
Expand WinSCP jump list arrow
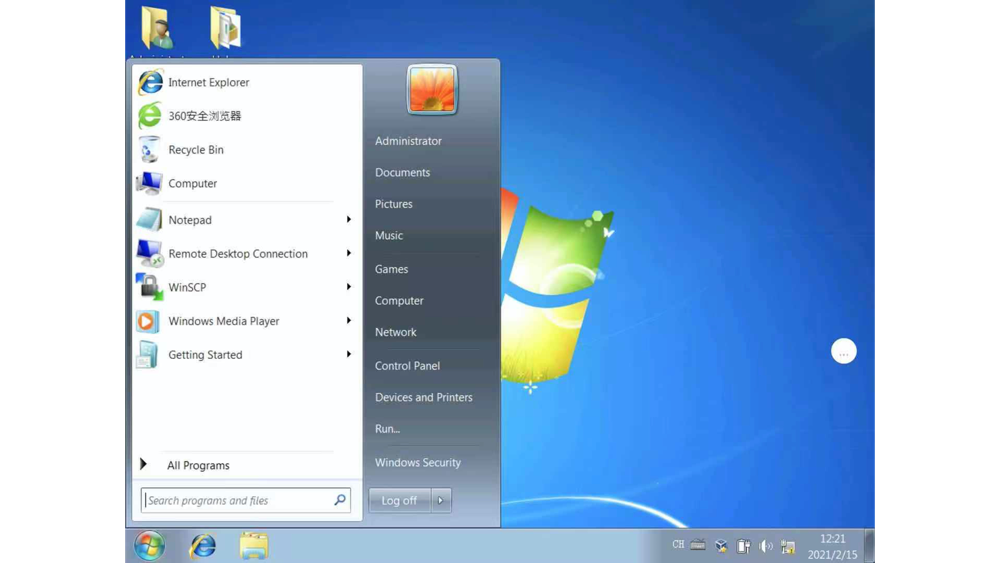point(349,287)
